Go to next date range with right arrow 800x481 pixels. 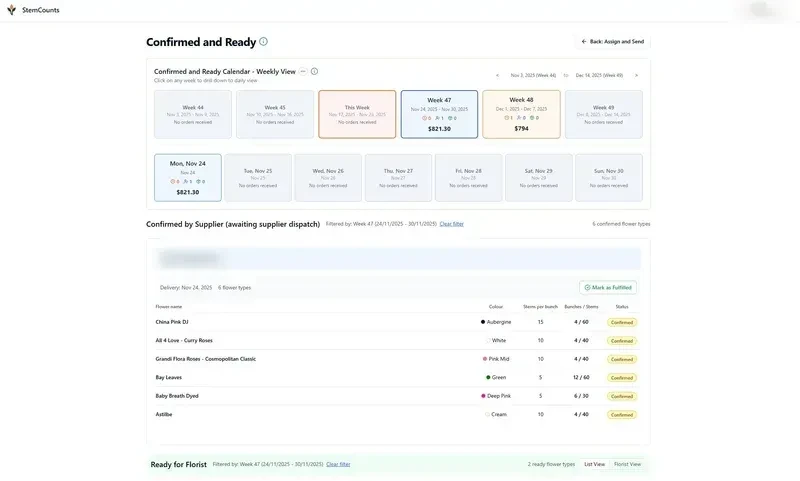(636, 75)
